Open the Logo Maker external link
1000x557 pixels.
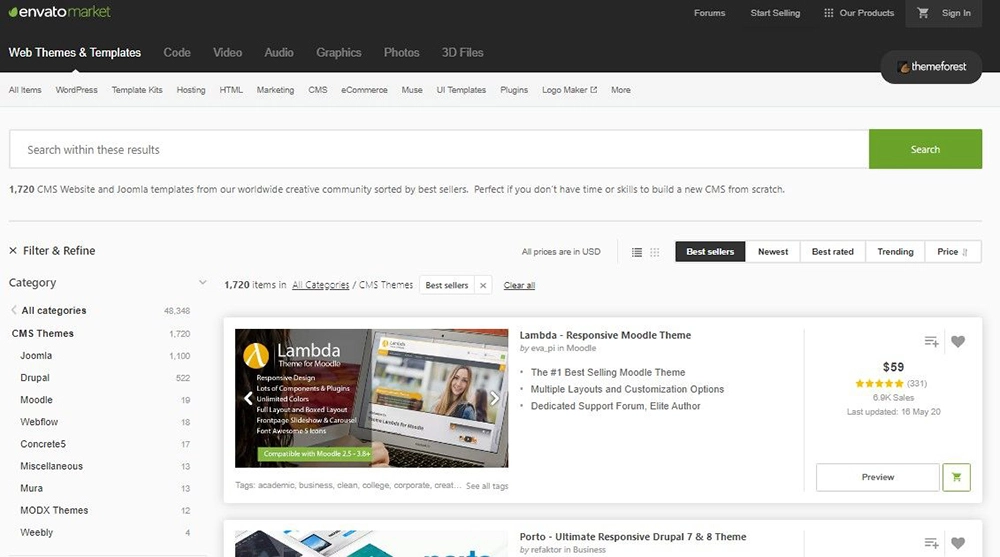point(570,90)
